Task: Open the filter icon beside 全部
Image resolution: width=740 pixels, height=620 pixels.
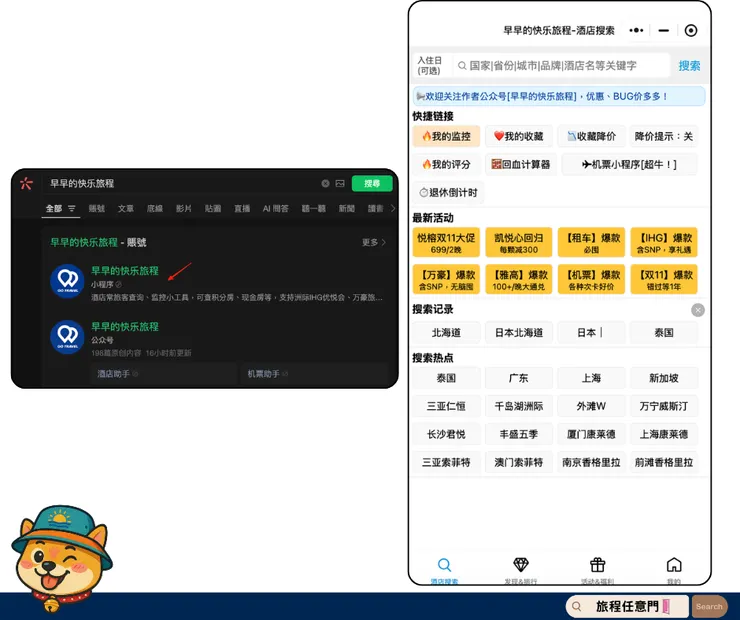Action: [72, 209]
